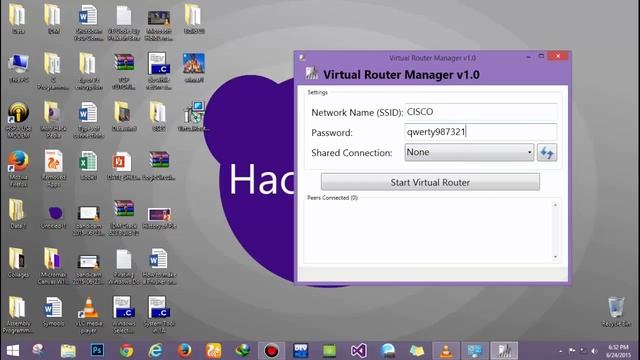Select the This PC desktop icon
Viewport: 640px width, 360px height.
18,69
